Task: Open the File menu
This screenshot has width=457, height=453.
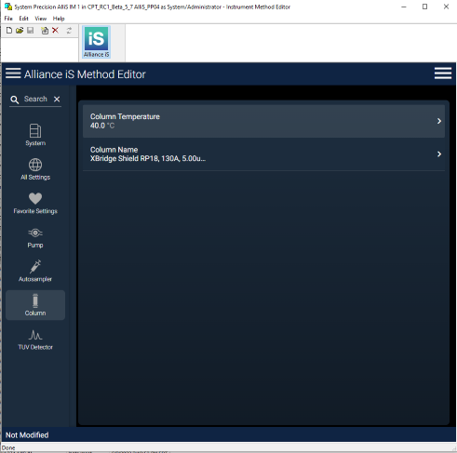Action: tap(8, 18)
